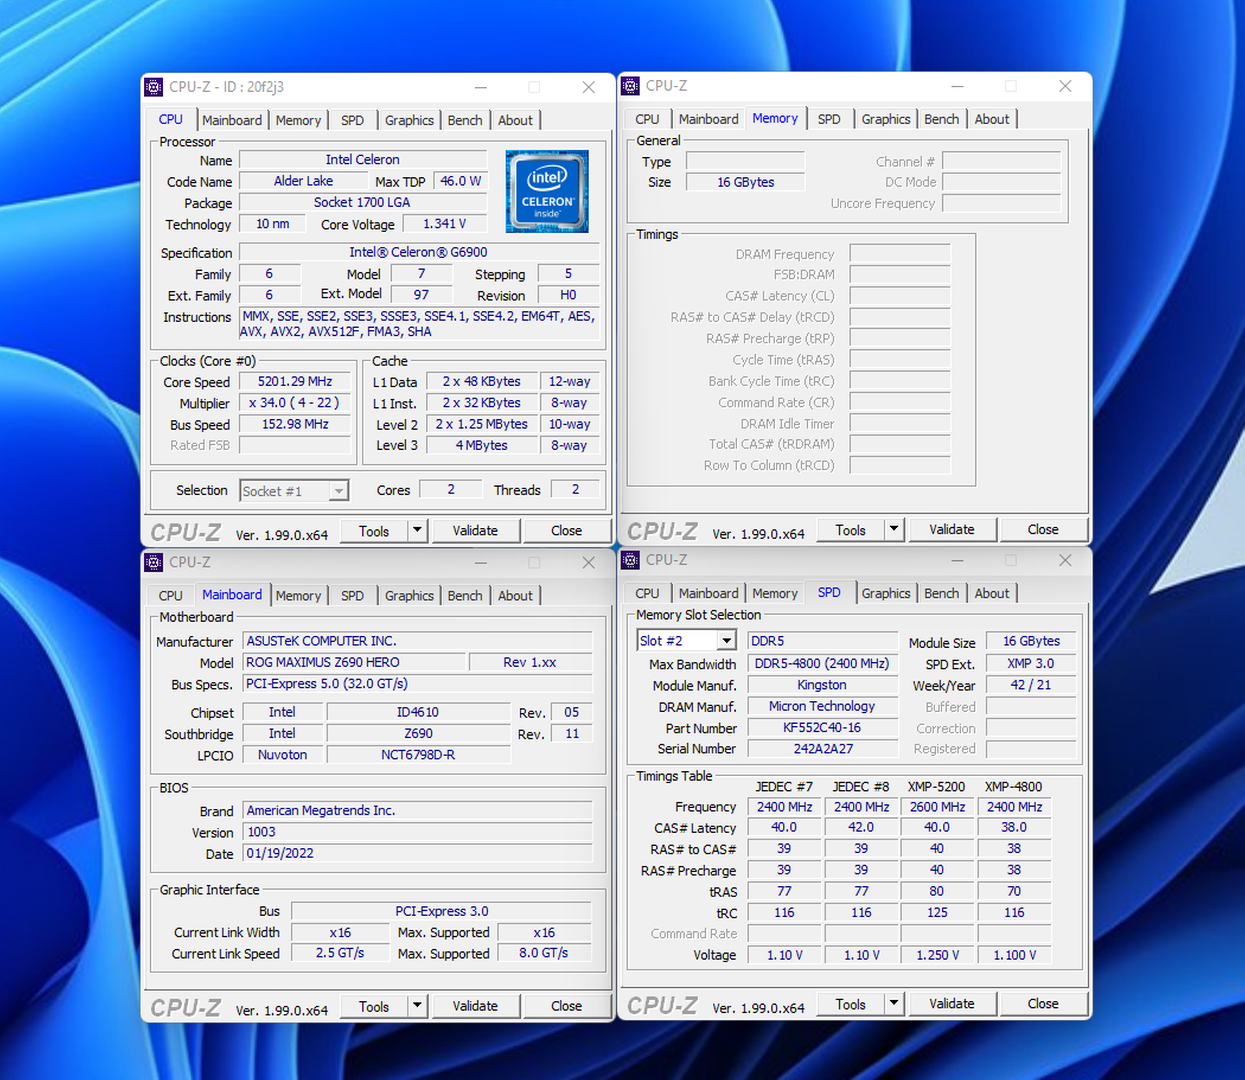Click the ASUSTeK COMPUTER INC. manufacturer field

418,641
